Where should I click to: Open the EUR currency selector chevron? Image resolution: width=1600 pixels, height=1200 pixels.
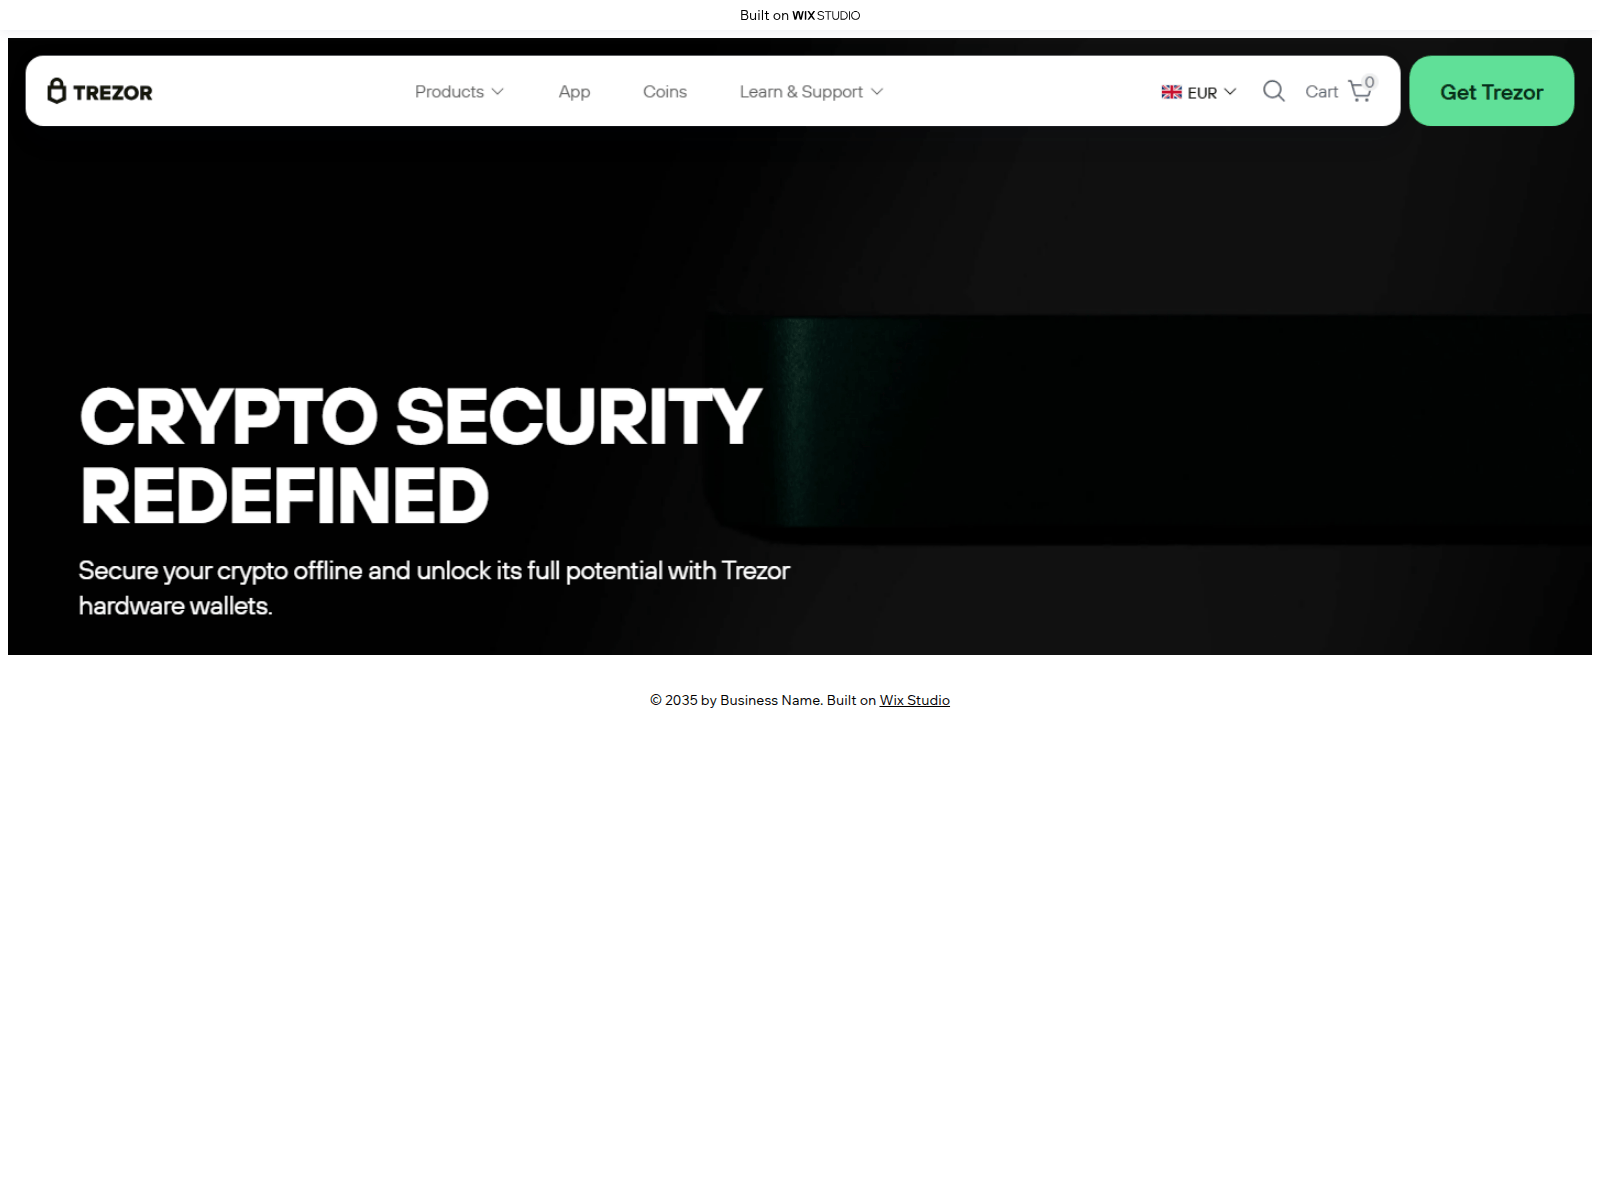(x=1230, y=91)
